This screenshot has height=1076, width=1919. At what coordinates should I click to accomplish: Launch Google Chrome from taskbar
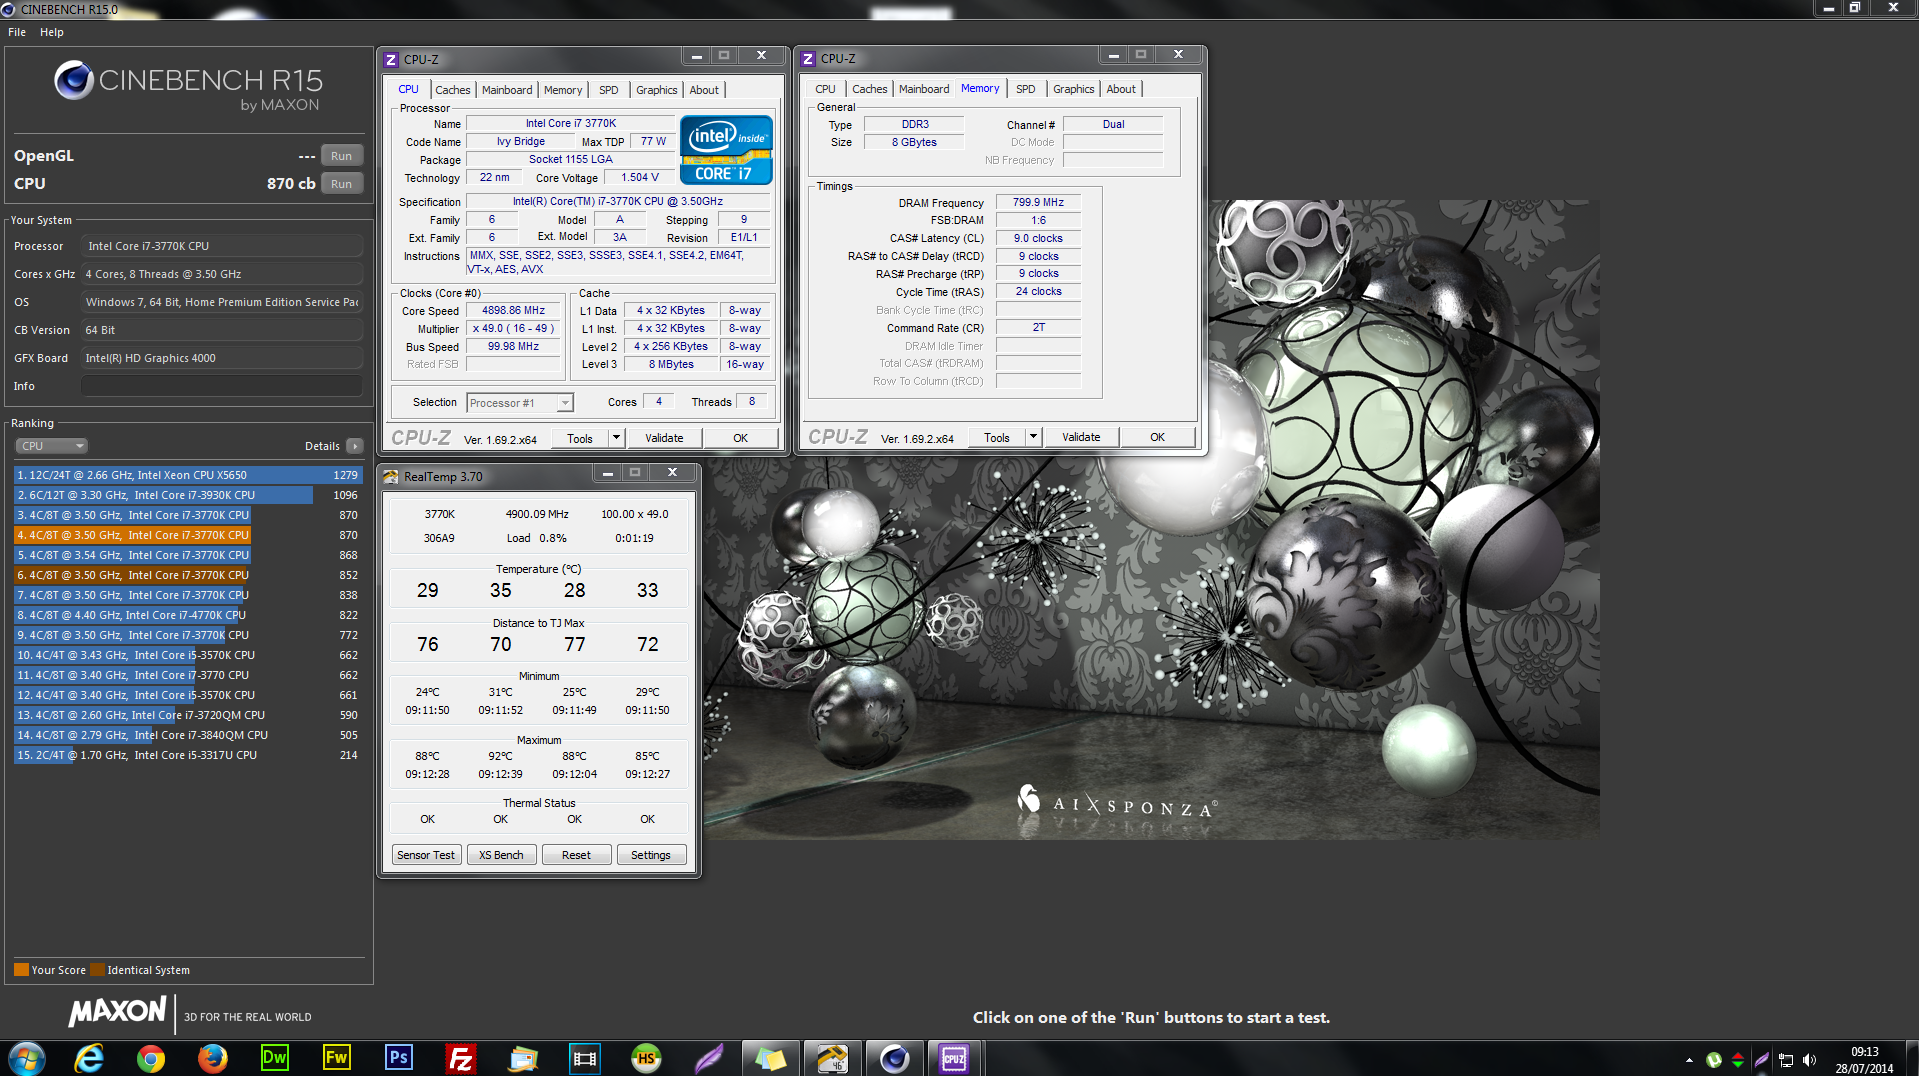coord(151,1058)
